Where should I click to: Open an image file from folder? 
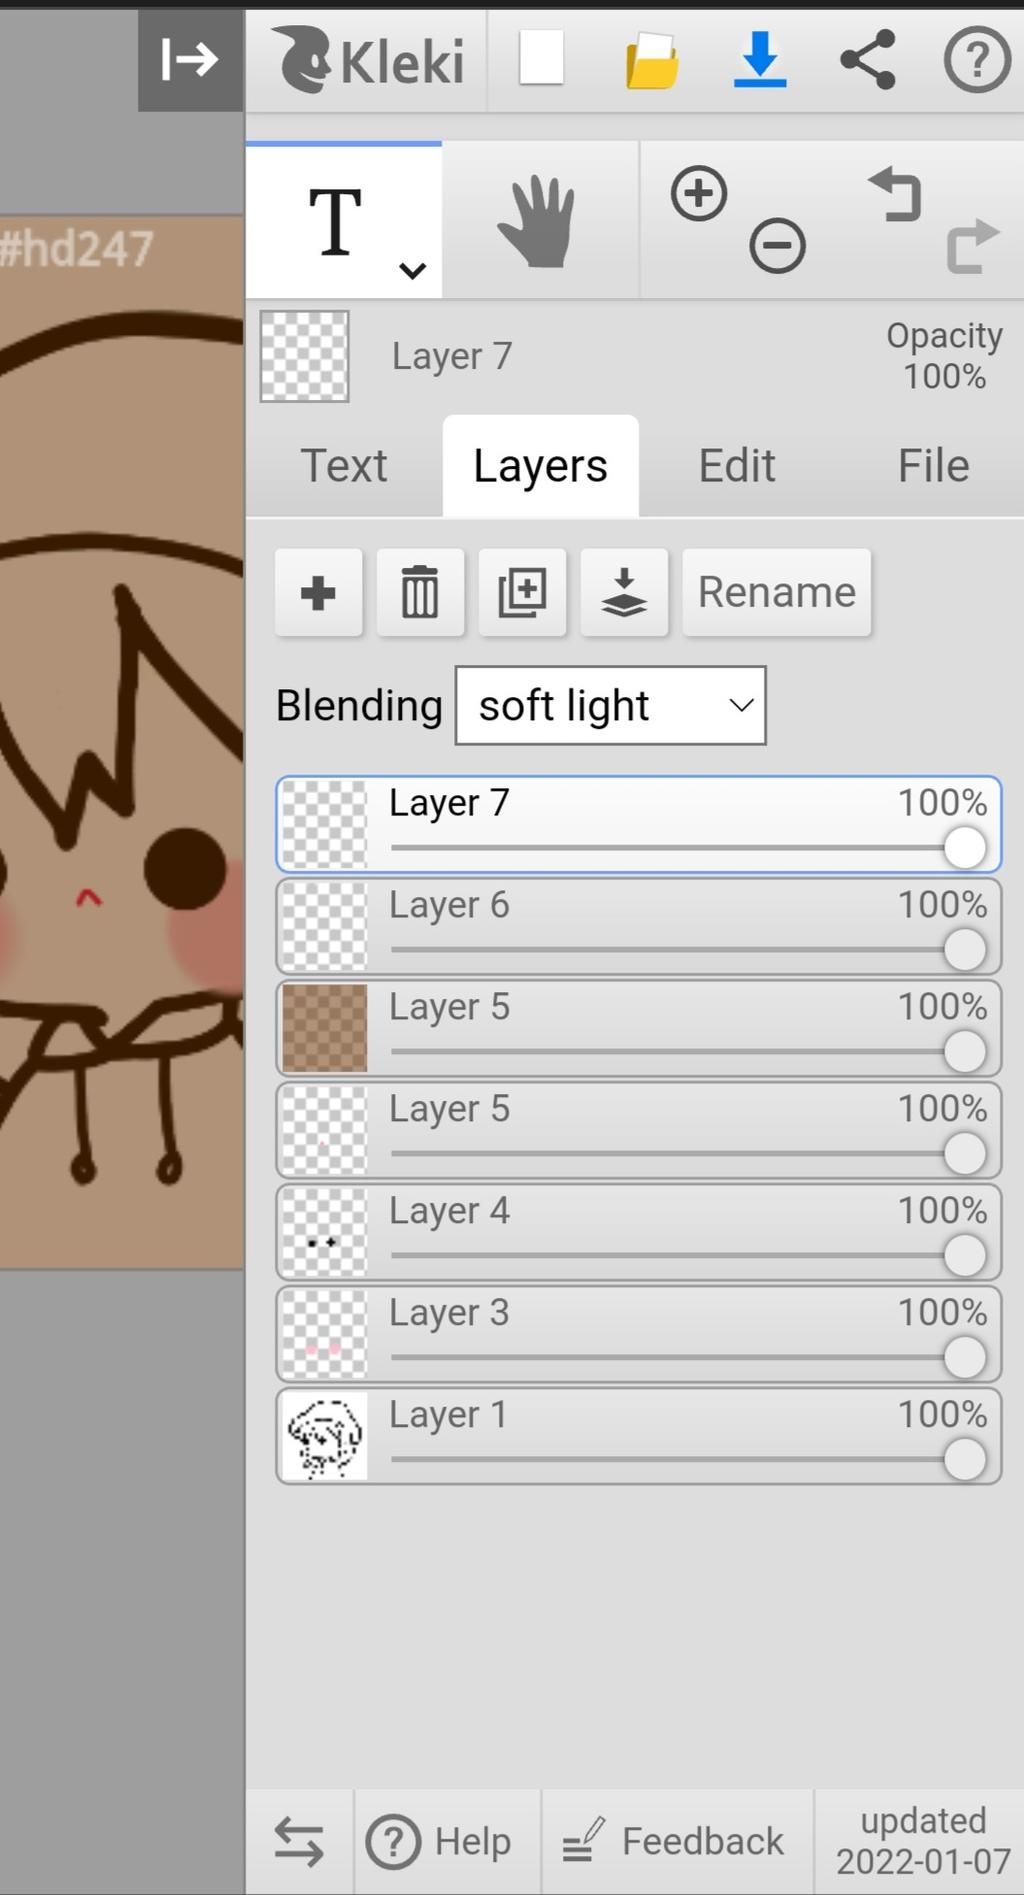click(x=652, y=61)
